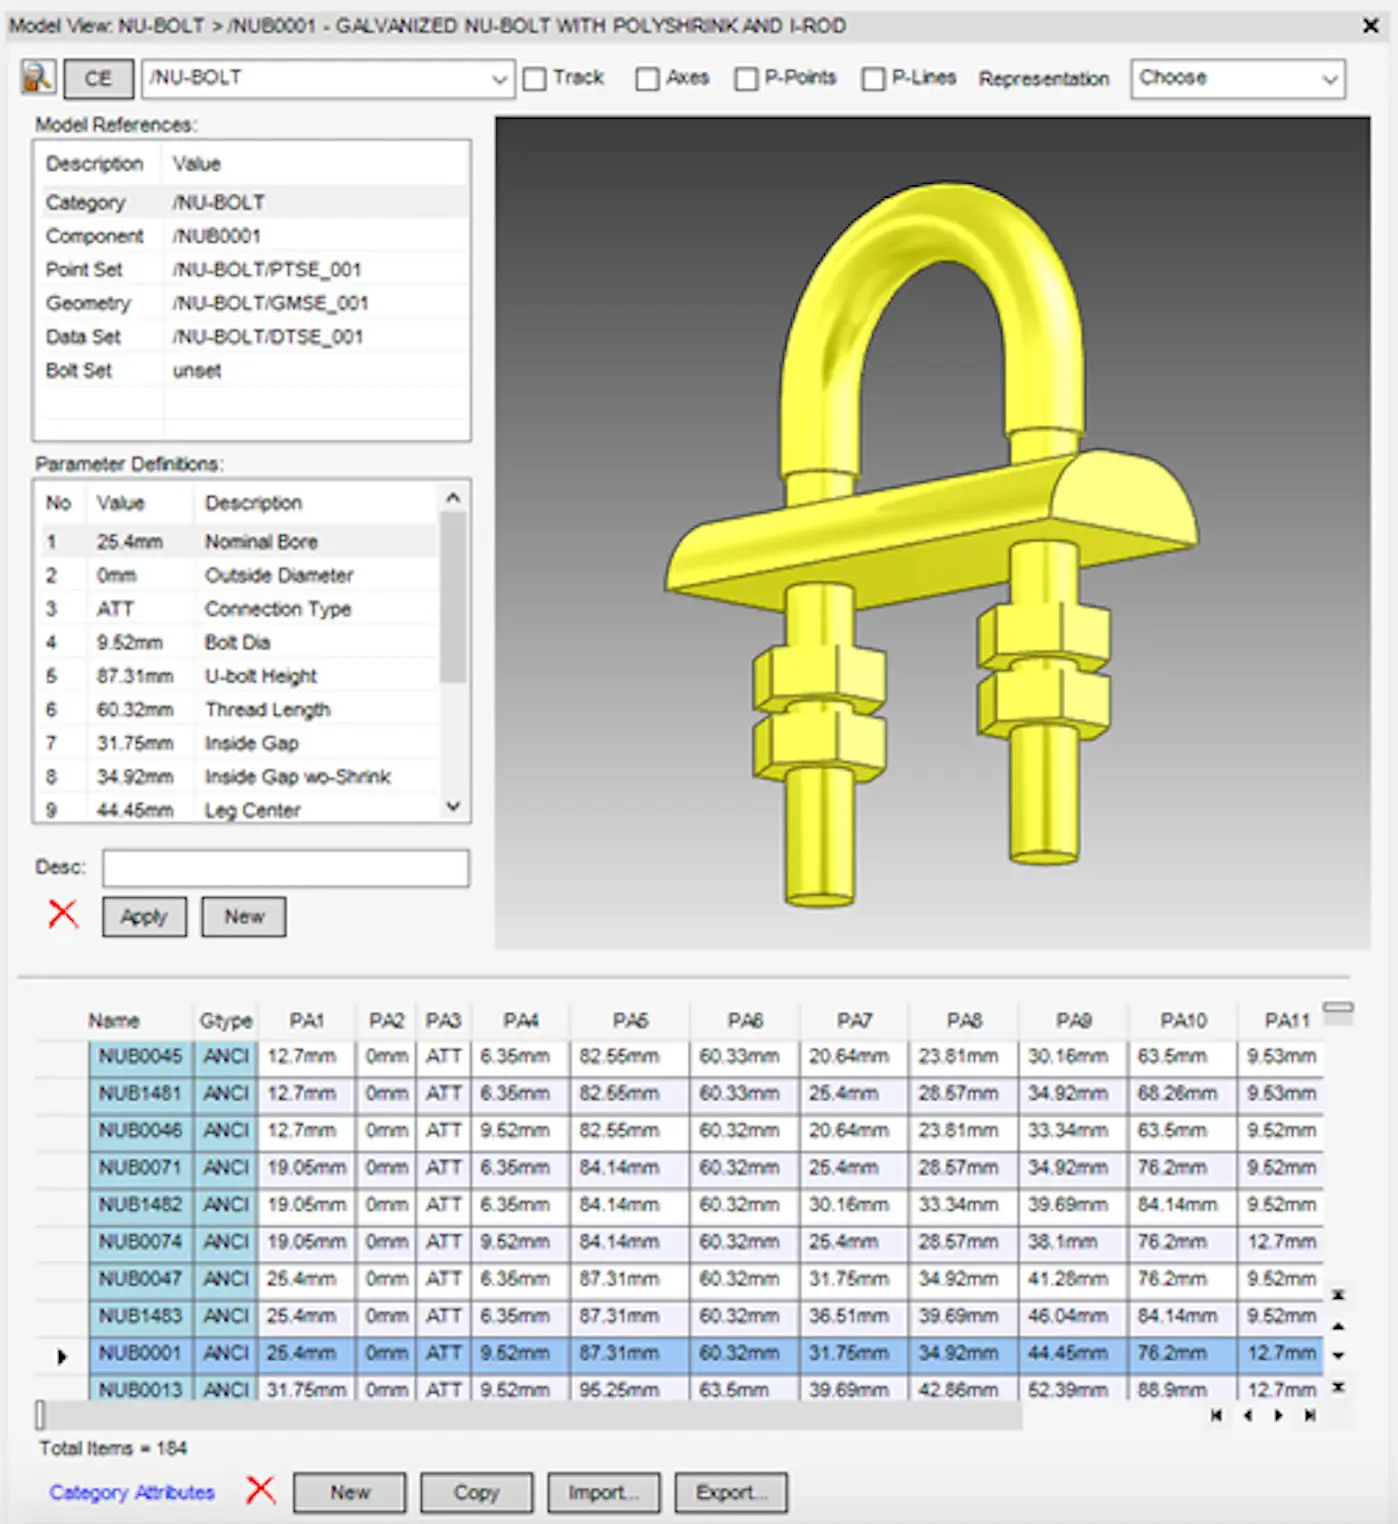The height and width of the screenshot is (1524, 1398).
Task: Go to the previous record with the left arrow
Action: click(1247, 1416)
